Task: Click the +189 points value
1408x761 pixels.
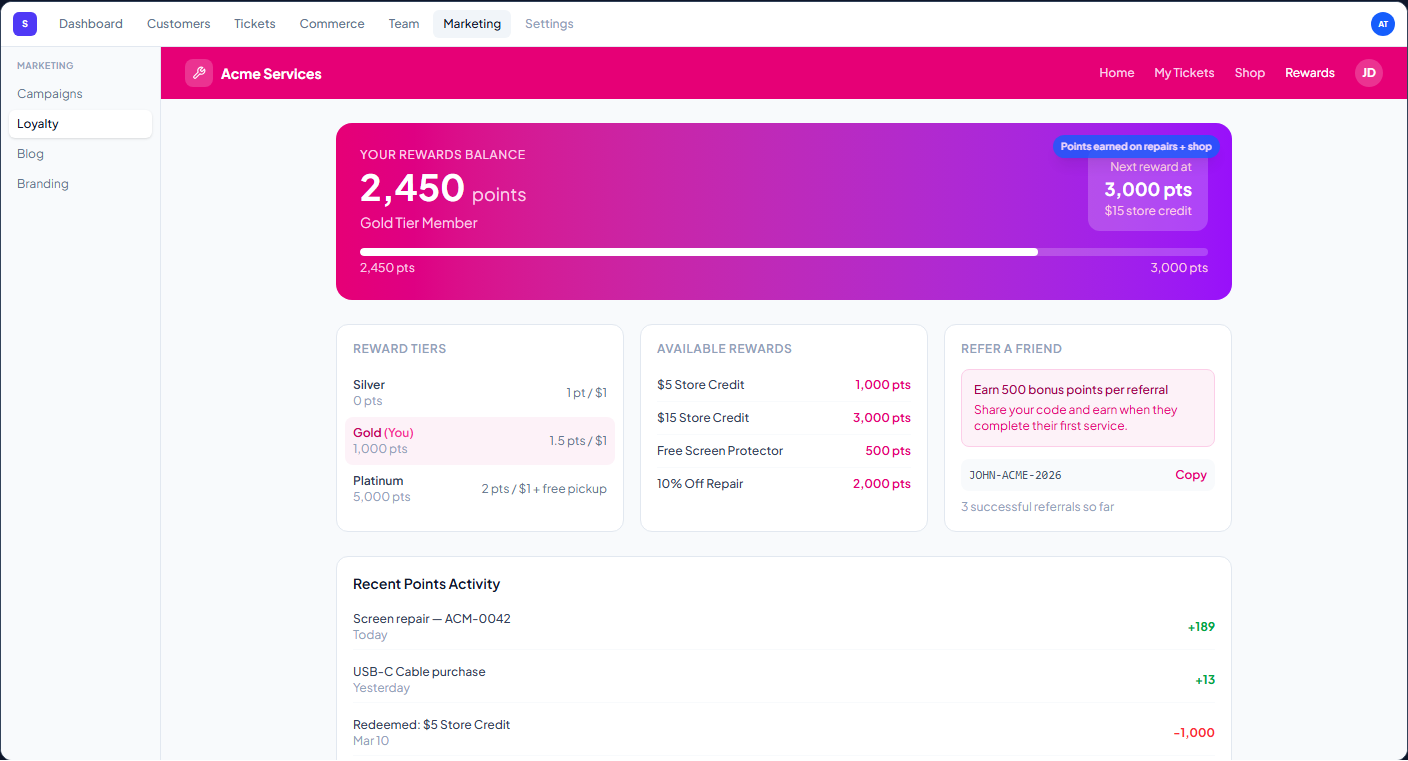Action: 1201,627
